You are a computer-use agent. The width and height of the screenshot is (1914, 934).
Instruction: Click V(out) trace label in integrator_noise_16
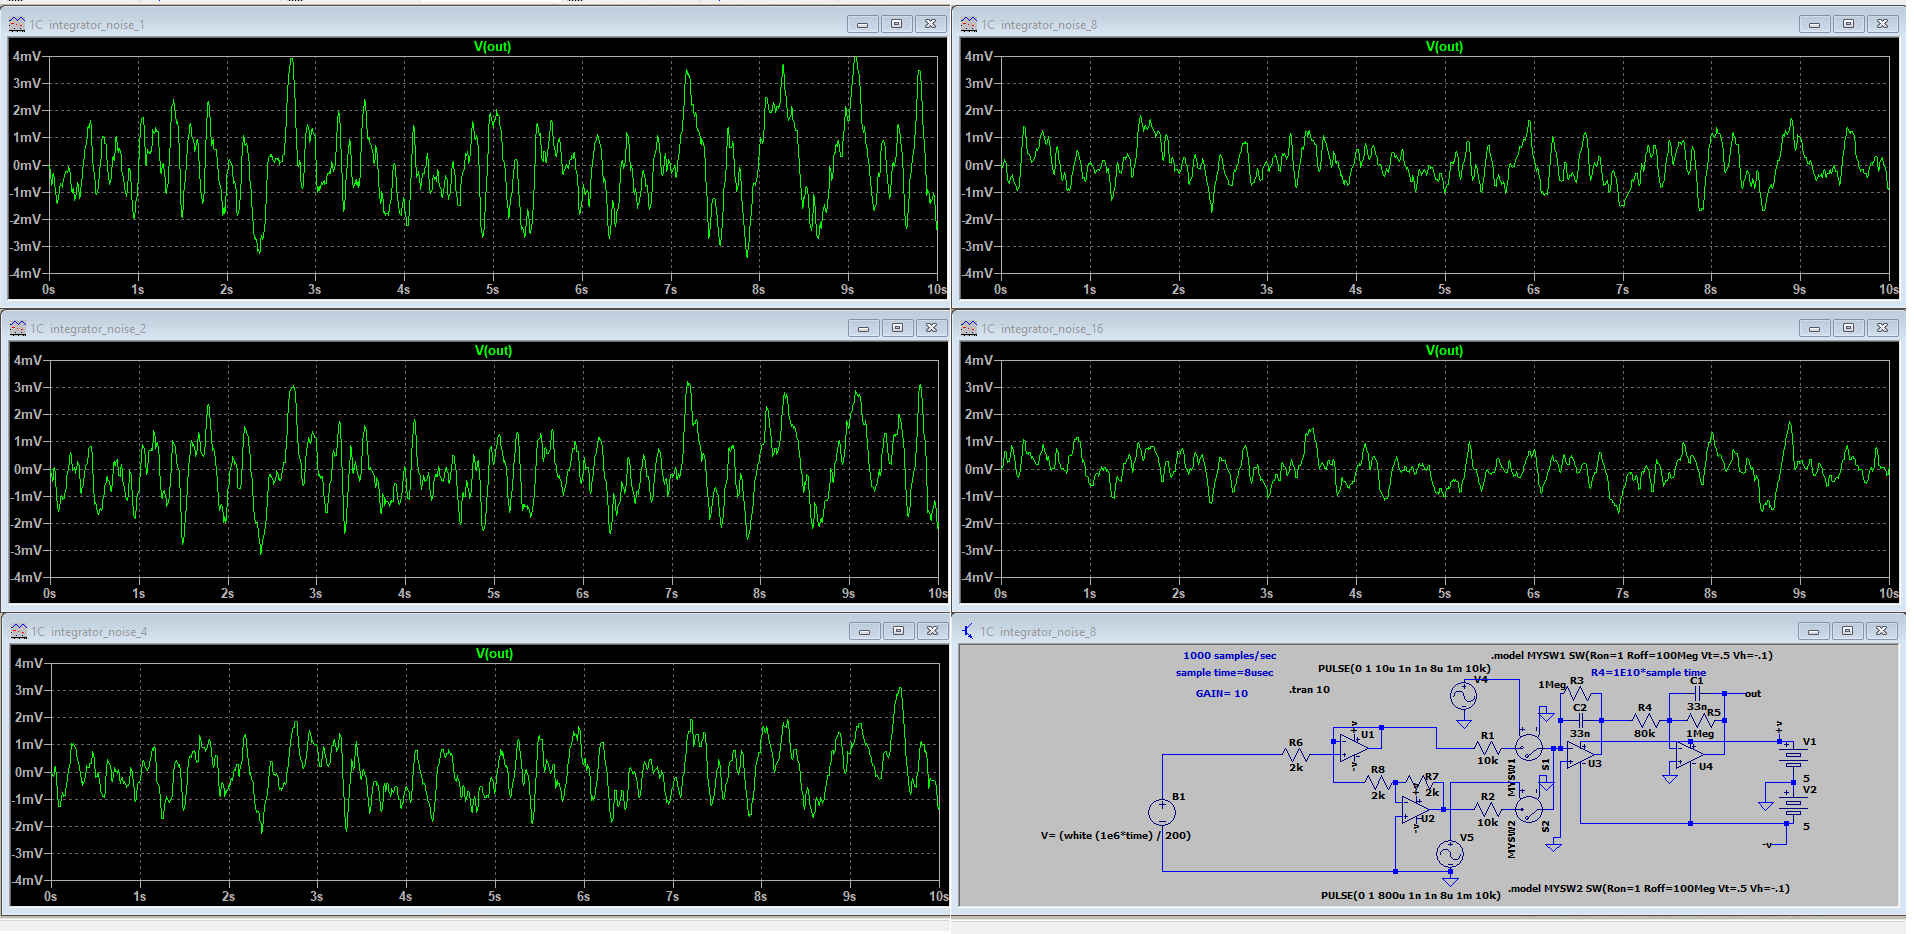pyautogui.click(x=1443, y=351)
